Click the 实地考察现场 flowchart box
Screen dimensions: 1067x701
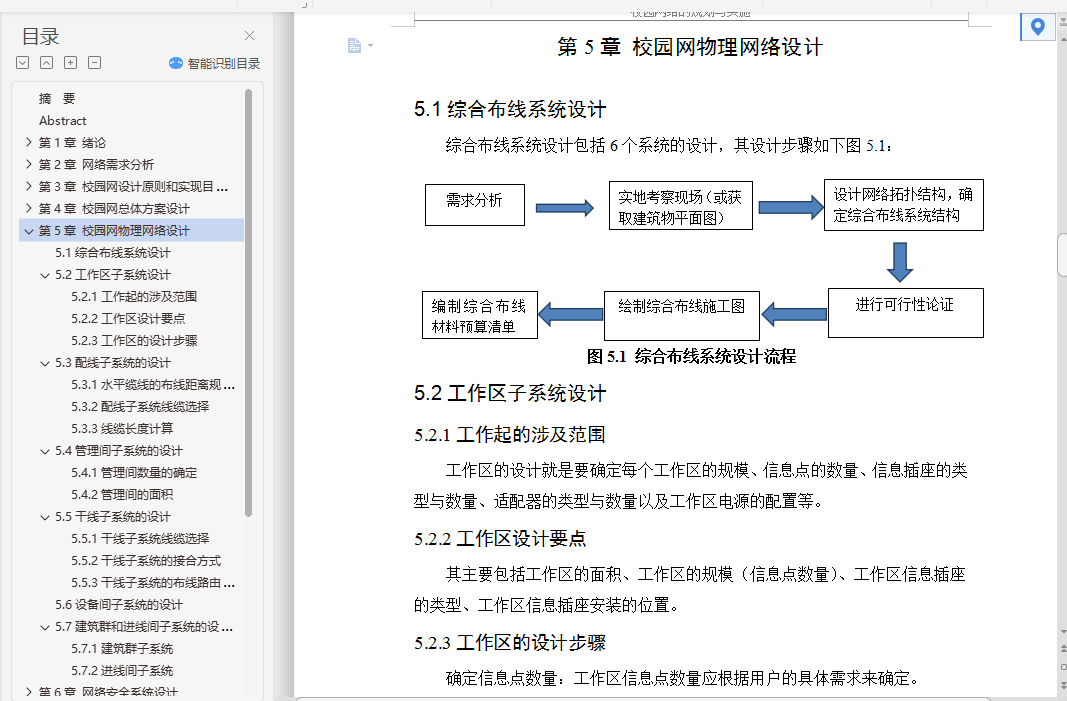680,206
